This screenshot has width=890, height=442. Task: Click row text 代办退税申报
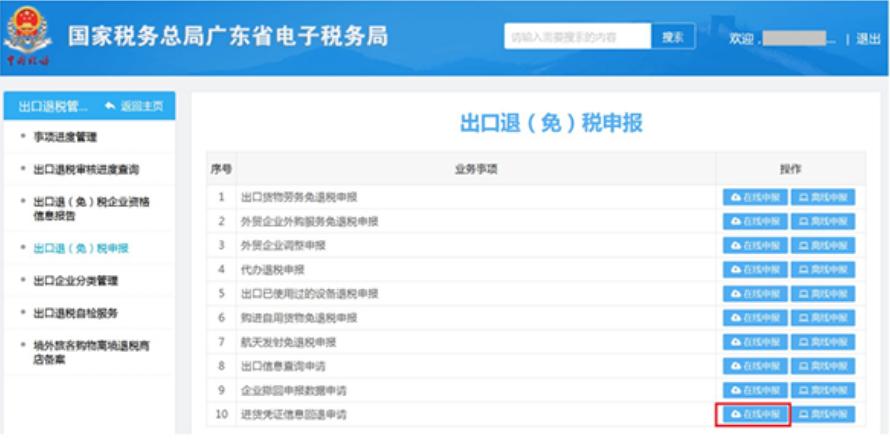coord(272,270)
